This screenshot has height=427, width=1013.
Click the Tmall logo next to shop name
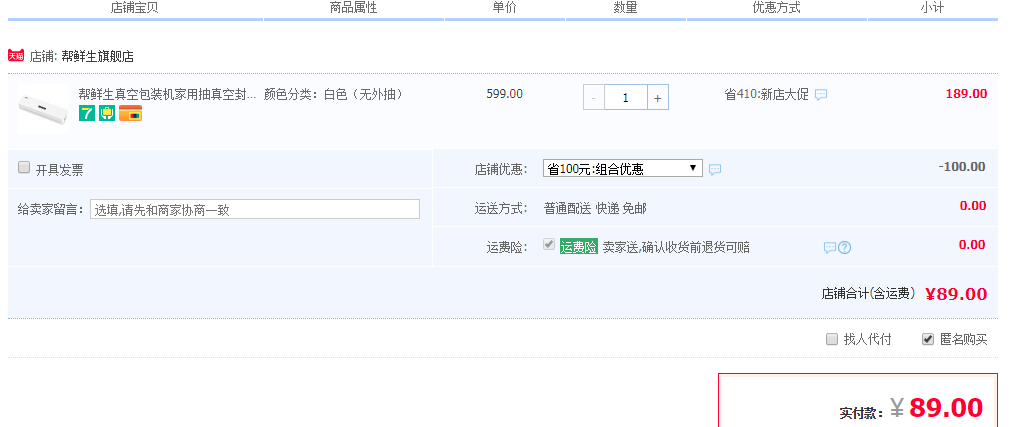click(x=16, y=56)
